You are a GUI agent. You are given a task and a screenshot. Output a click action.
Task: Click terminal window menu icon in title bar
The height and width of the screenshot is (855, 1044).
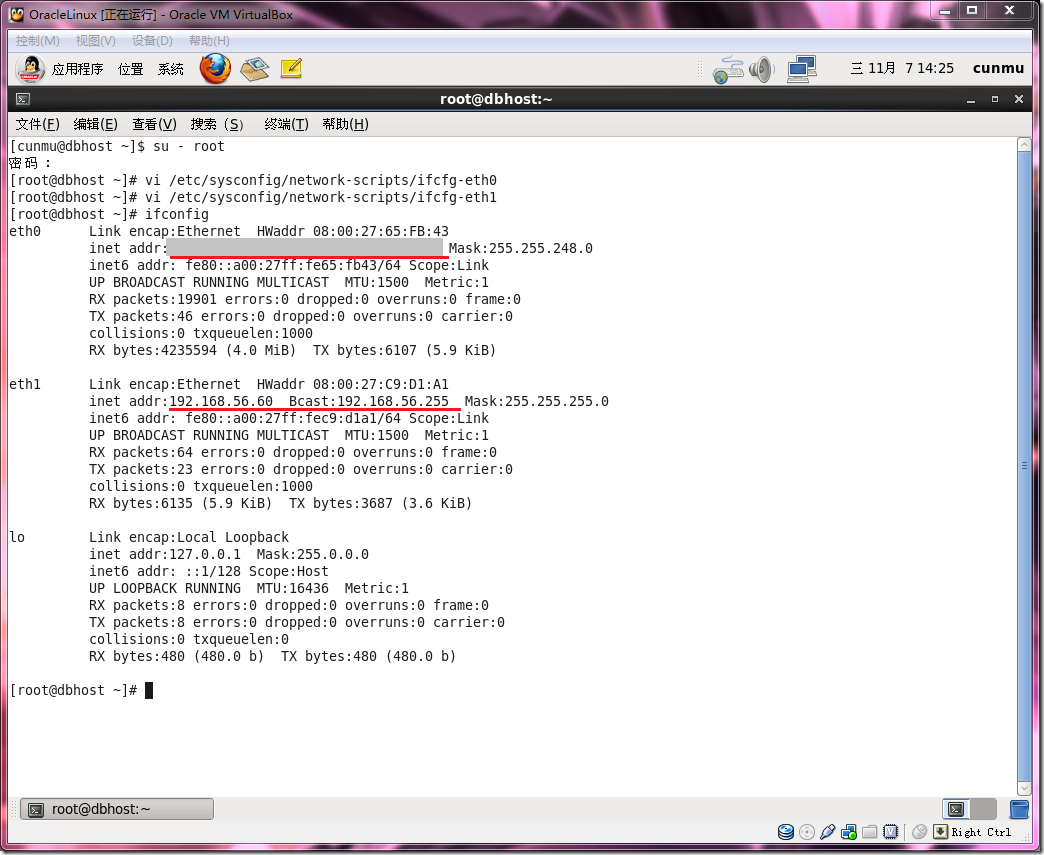pyautogui.click(x=23, y=99)
